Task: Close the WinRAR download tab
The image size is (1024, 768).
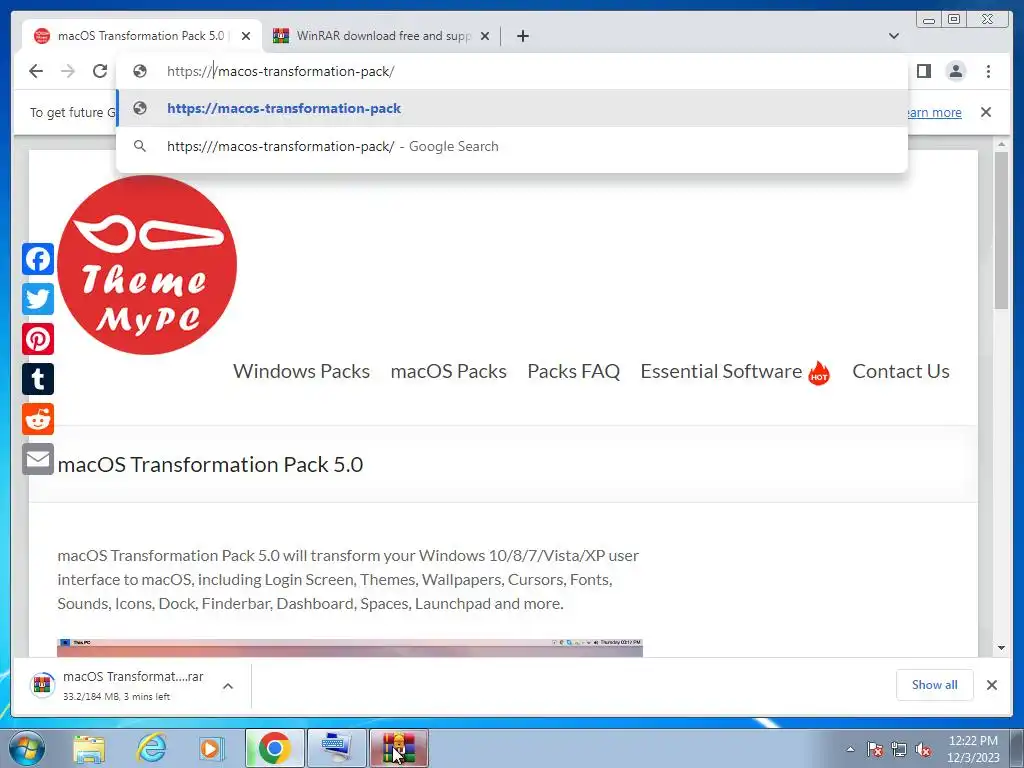Action: point(485,36)
